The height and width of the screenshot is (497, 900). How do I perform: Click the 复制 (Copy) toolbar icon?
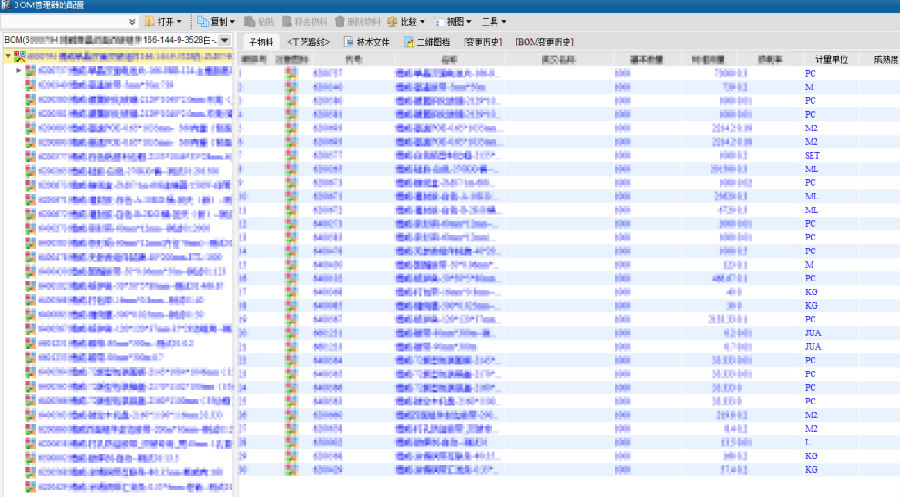[x=202, y=21]
